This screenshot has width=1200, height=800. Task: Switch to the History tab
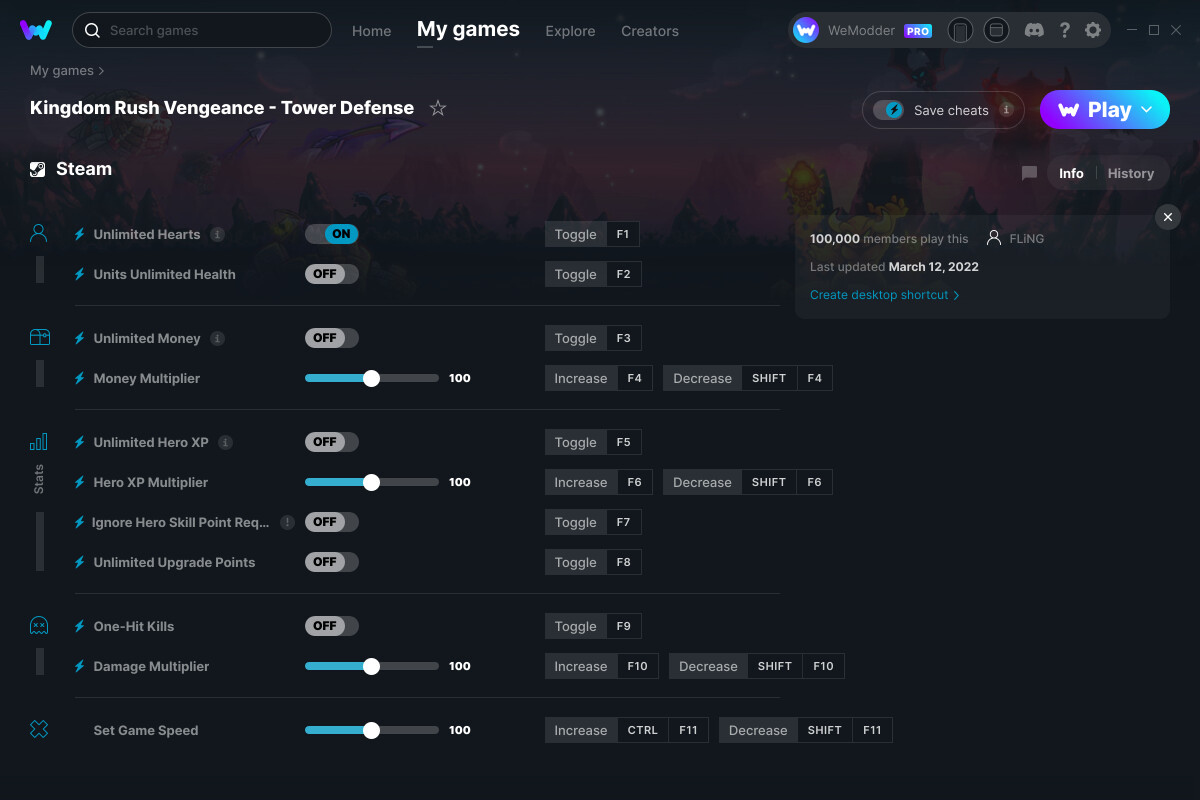(1131, 173)
